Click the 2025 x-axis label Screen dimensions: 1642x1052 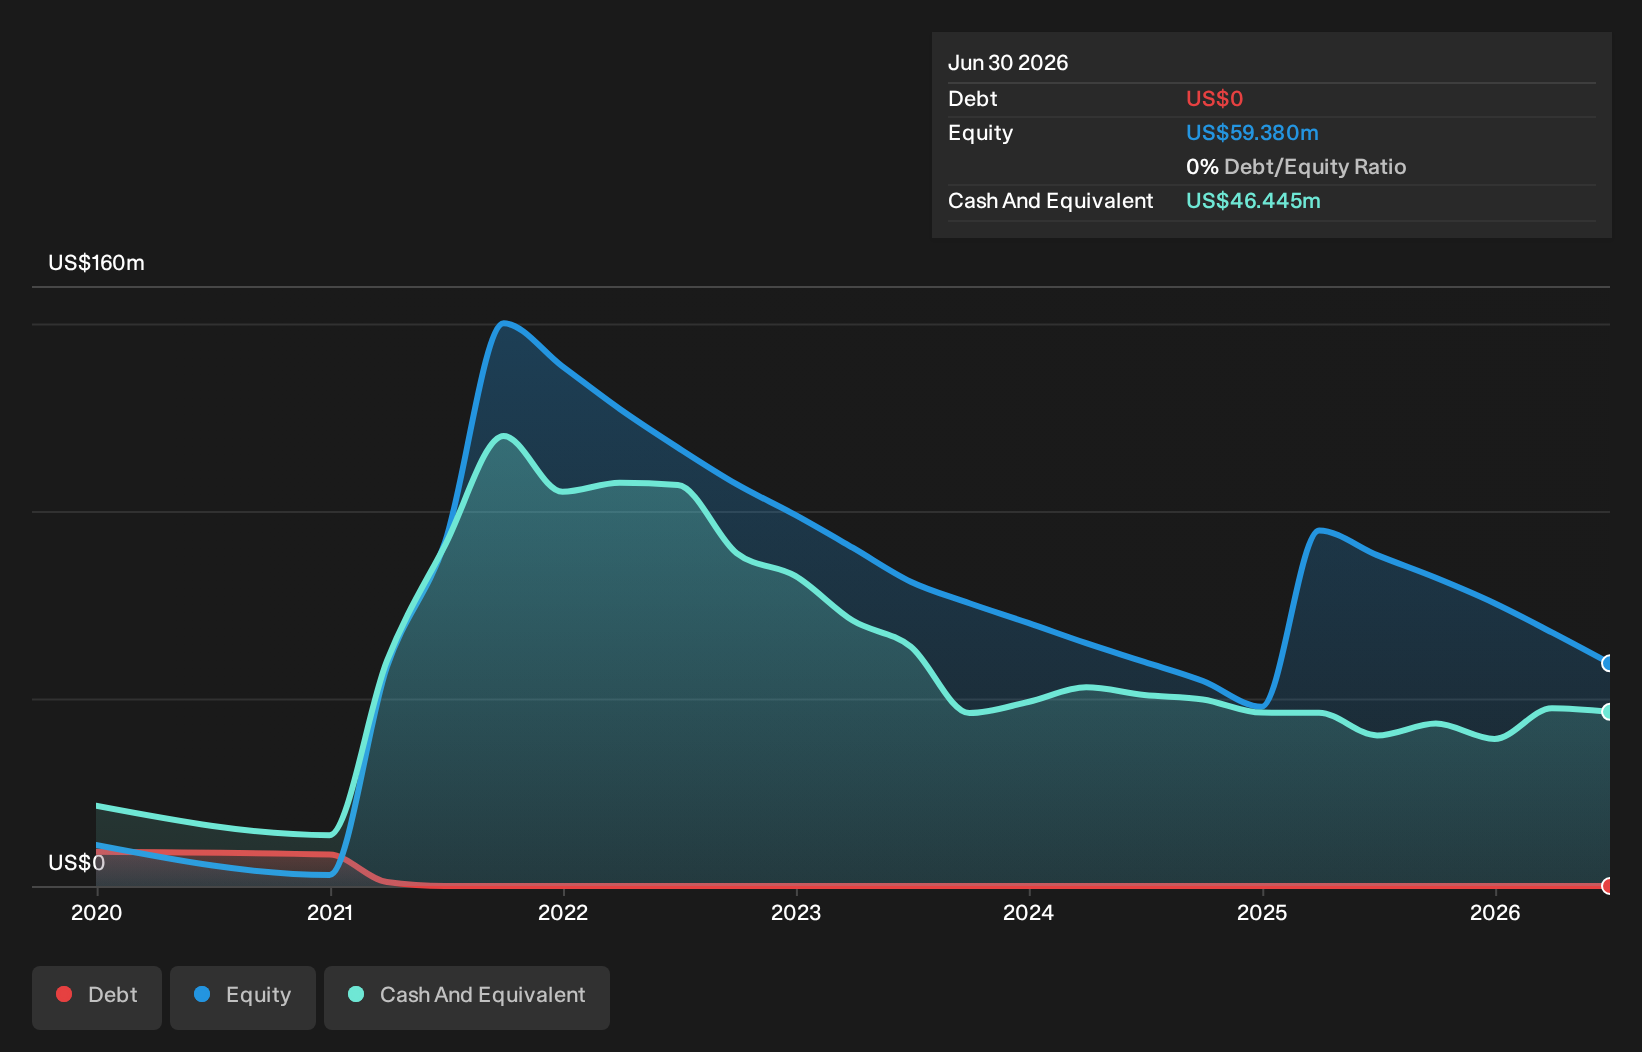pos(1262,912)
